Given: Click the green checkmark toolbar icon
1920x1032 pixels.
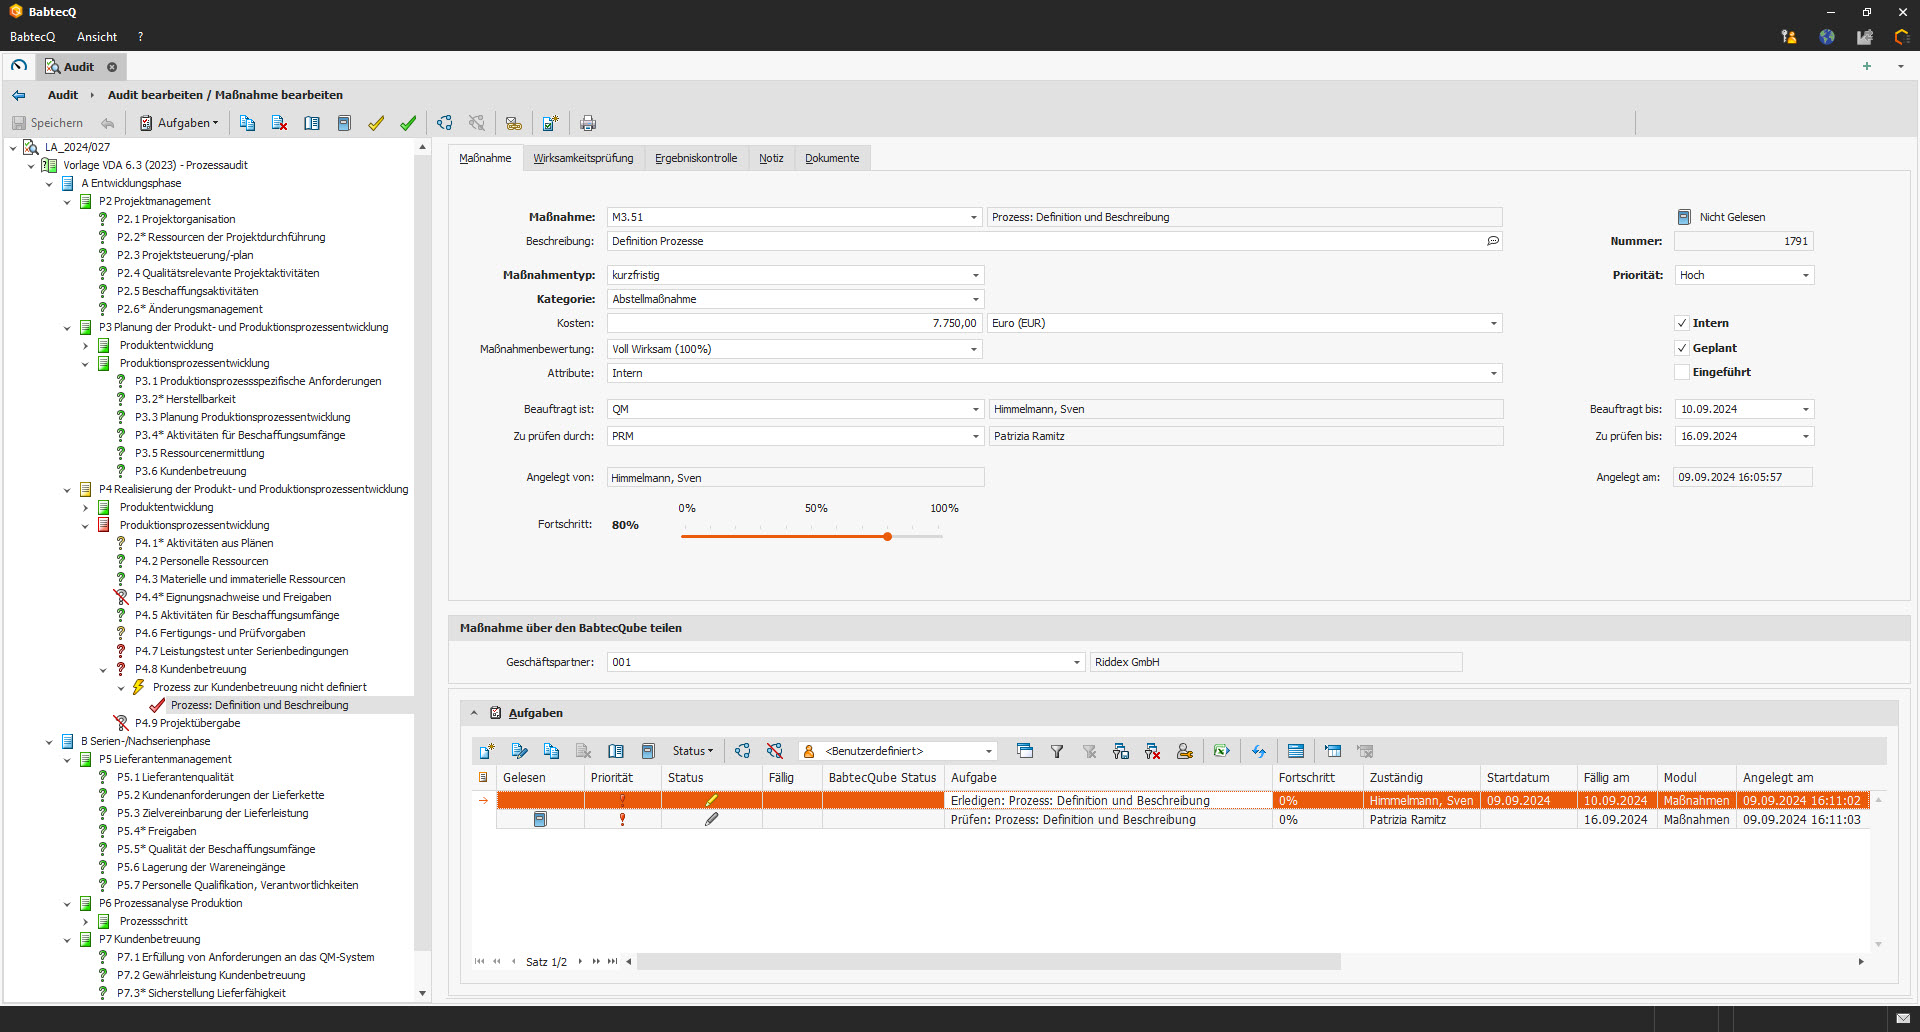Looking at the screenshot, I should [x=408, y=123].
